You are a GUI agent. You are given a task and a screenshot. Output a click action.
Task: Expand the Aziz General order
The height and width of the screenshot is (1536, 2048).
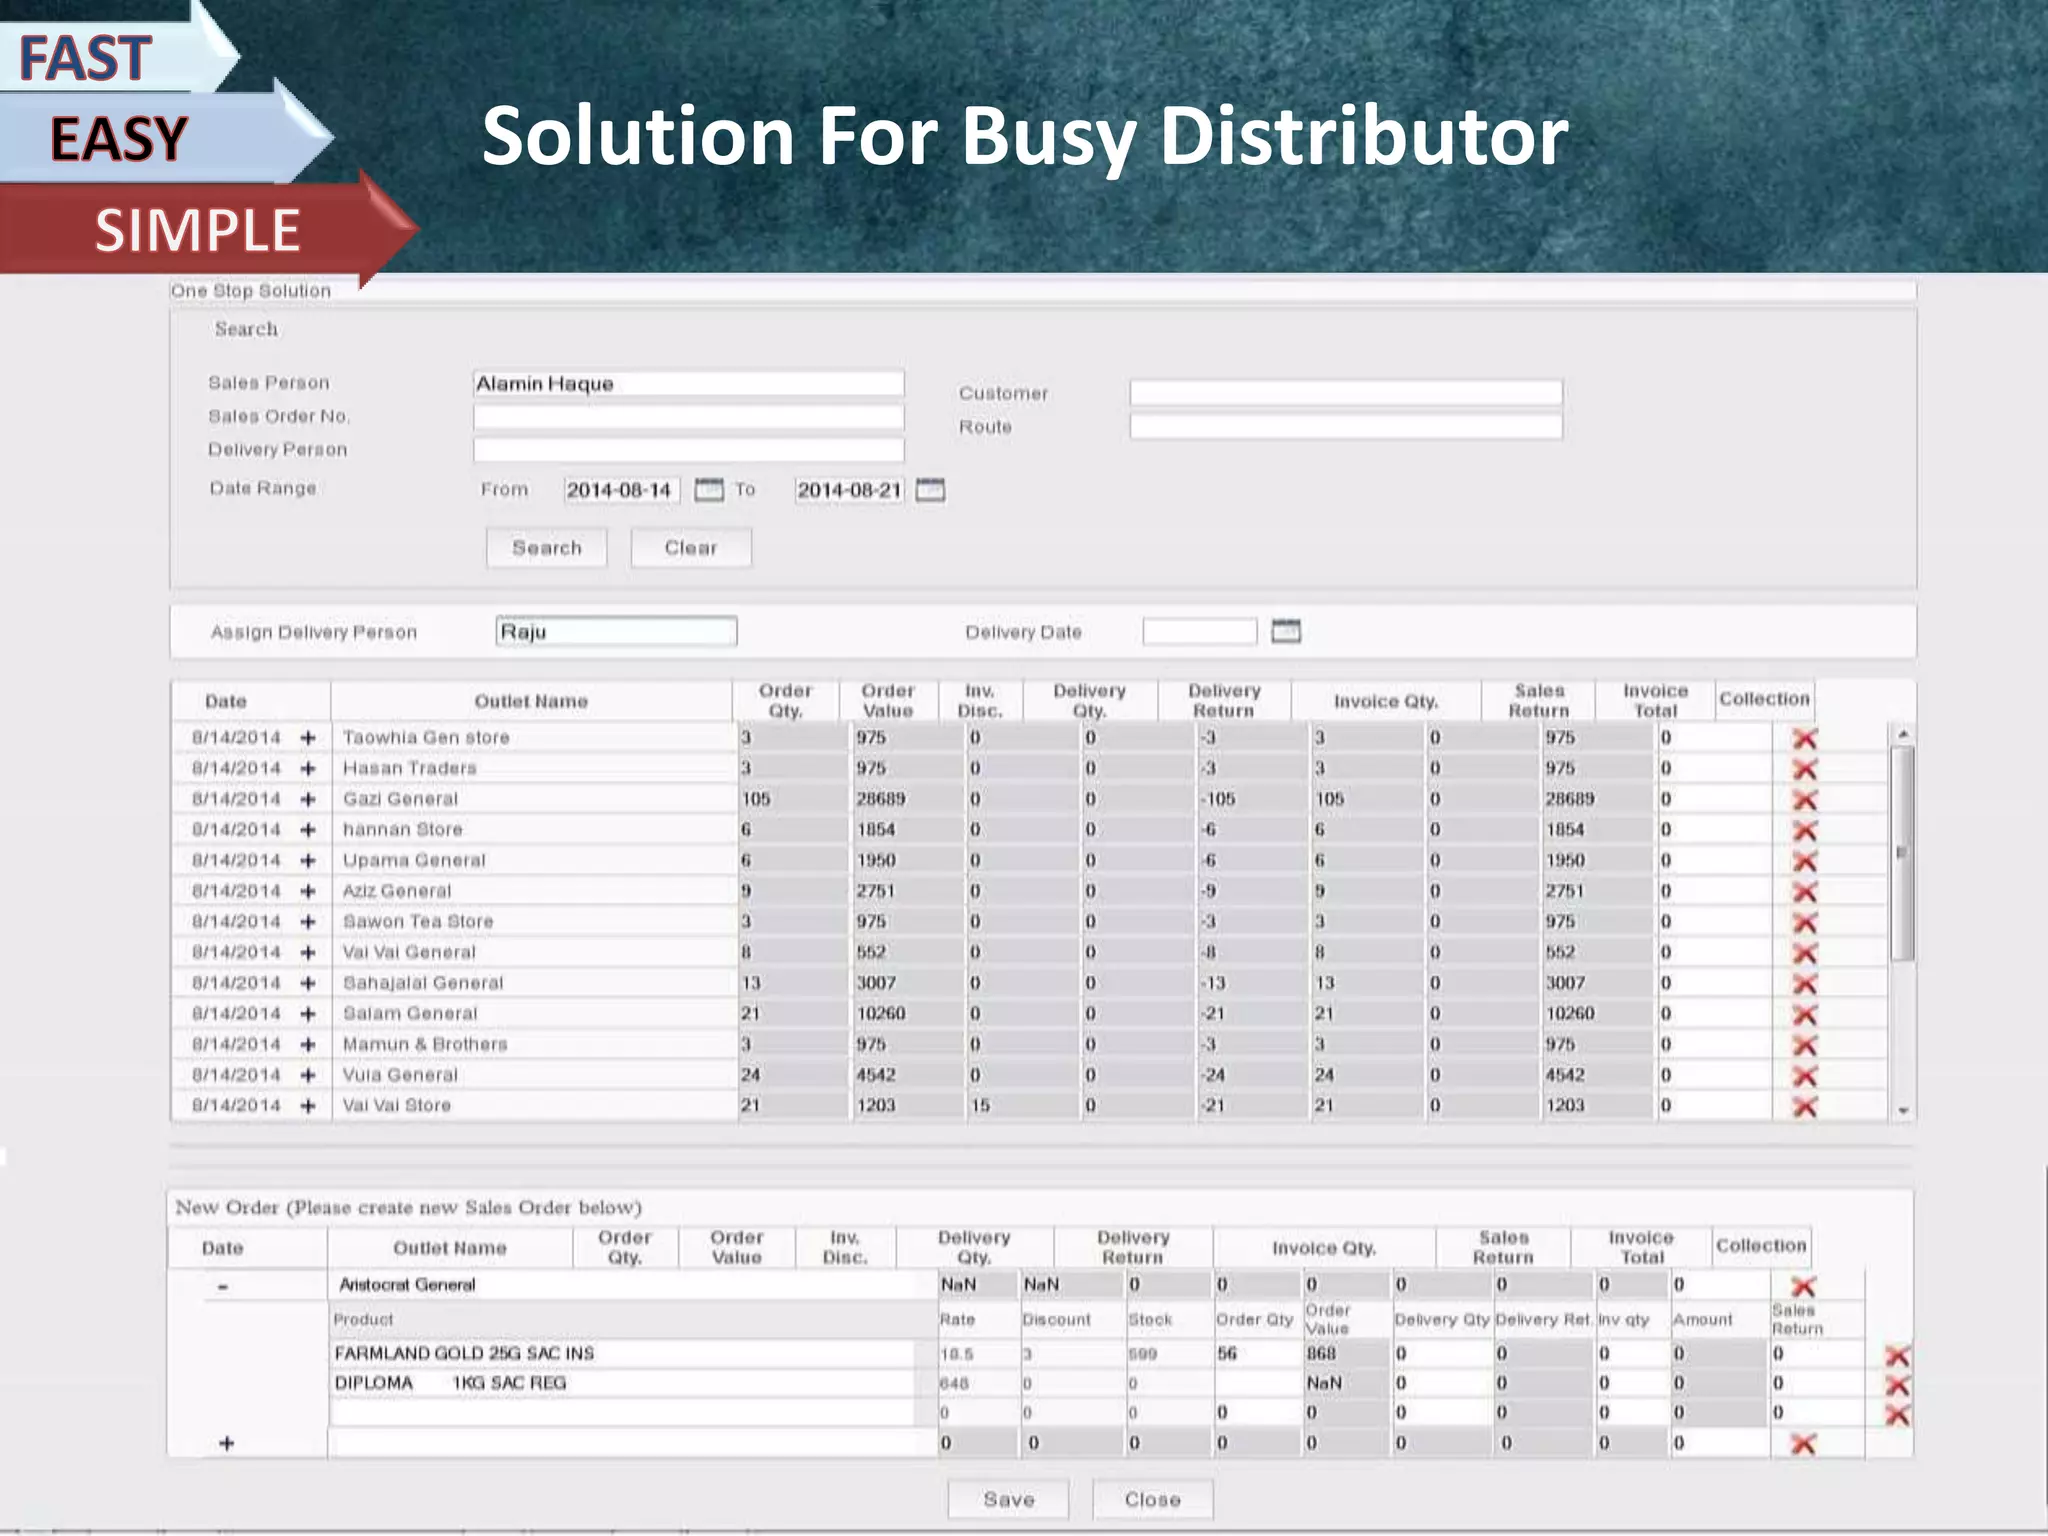[x=308, y=892]
